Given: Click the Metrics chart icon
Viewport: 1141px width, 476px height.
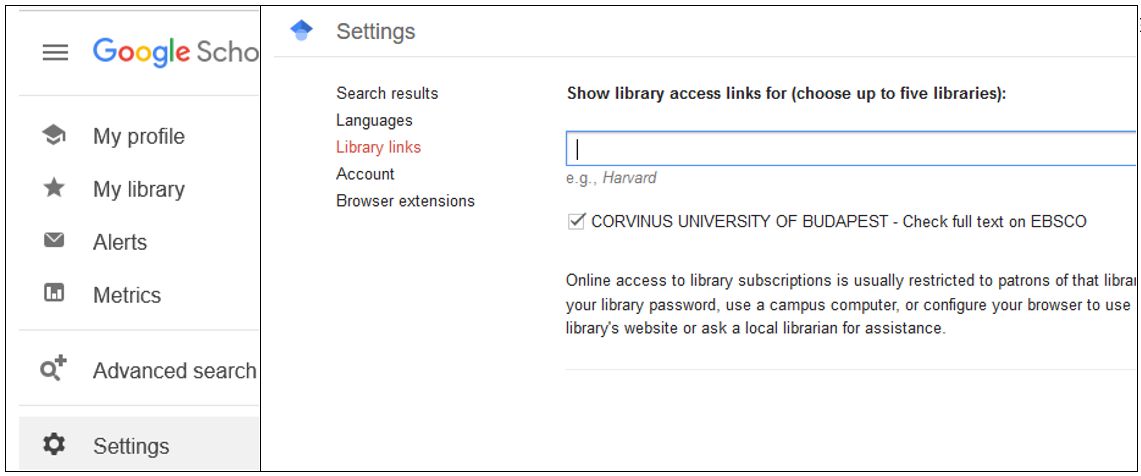Looking at the screenshot, I should [x=54, y=294].
